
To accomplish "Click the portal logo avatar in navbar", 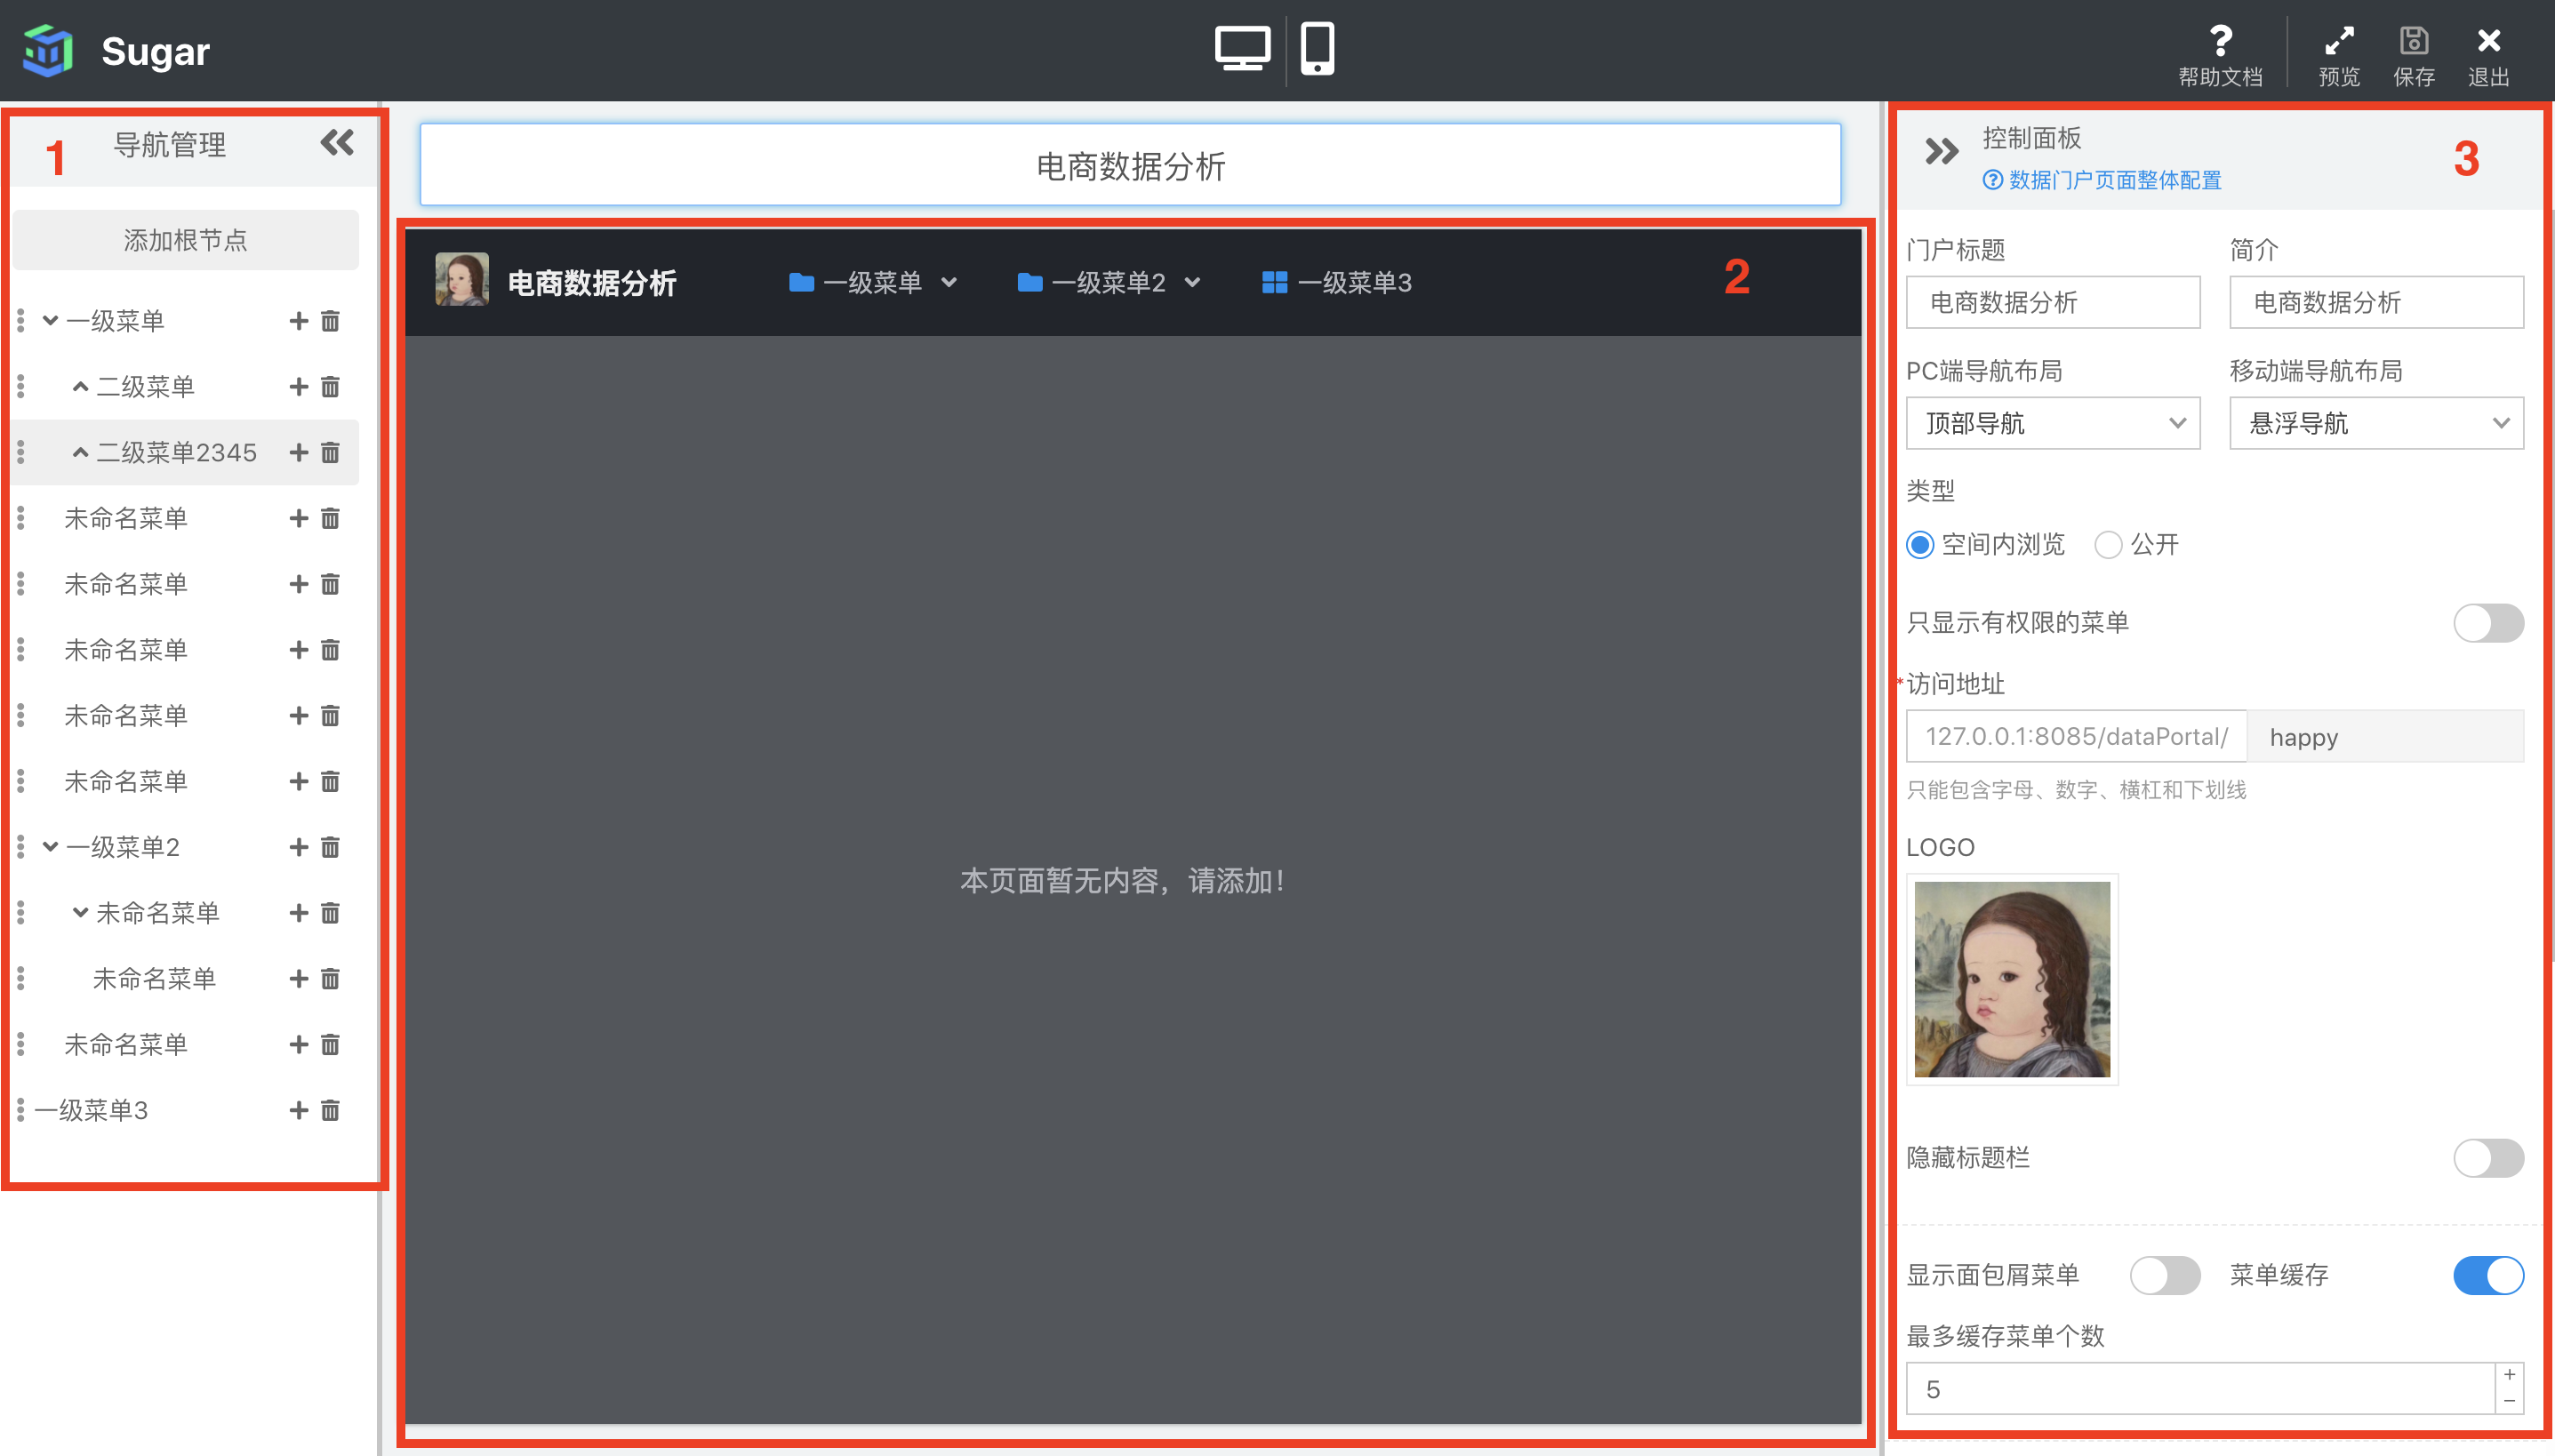I will click(462, 279).
